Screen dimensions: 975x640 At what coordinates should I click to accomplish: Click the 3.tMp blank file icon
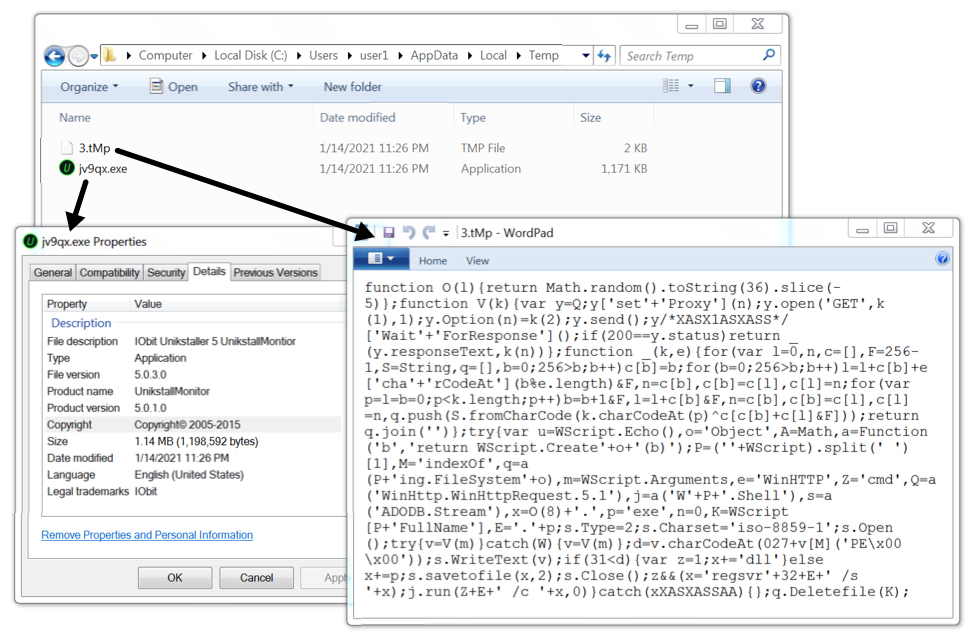pos(67,148)
